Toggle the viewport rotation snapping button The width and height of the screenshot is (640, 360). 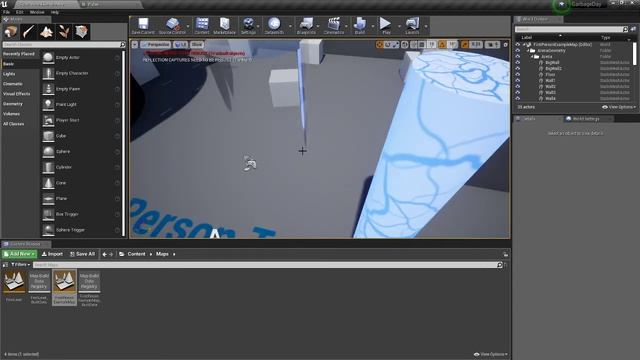click(x=442, y=44)
